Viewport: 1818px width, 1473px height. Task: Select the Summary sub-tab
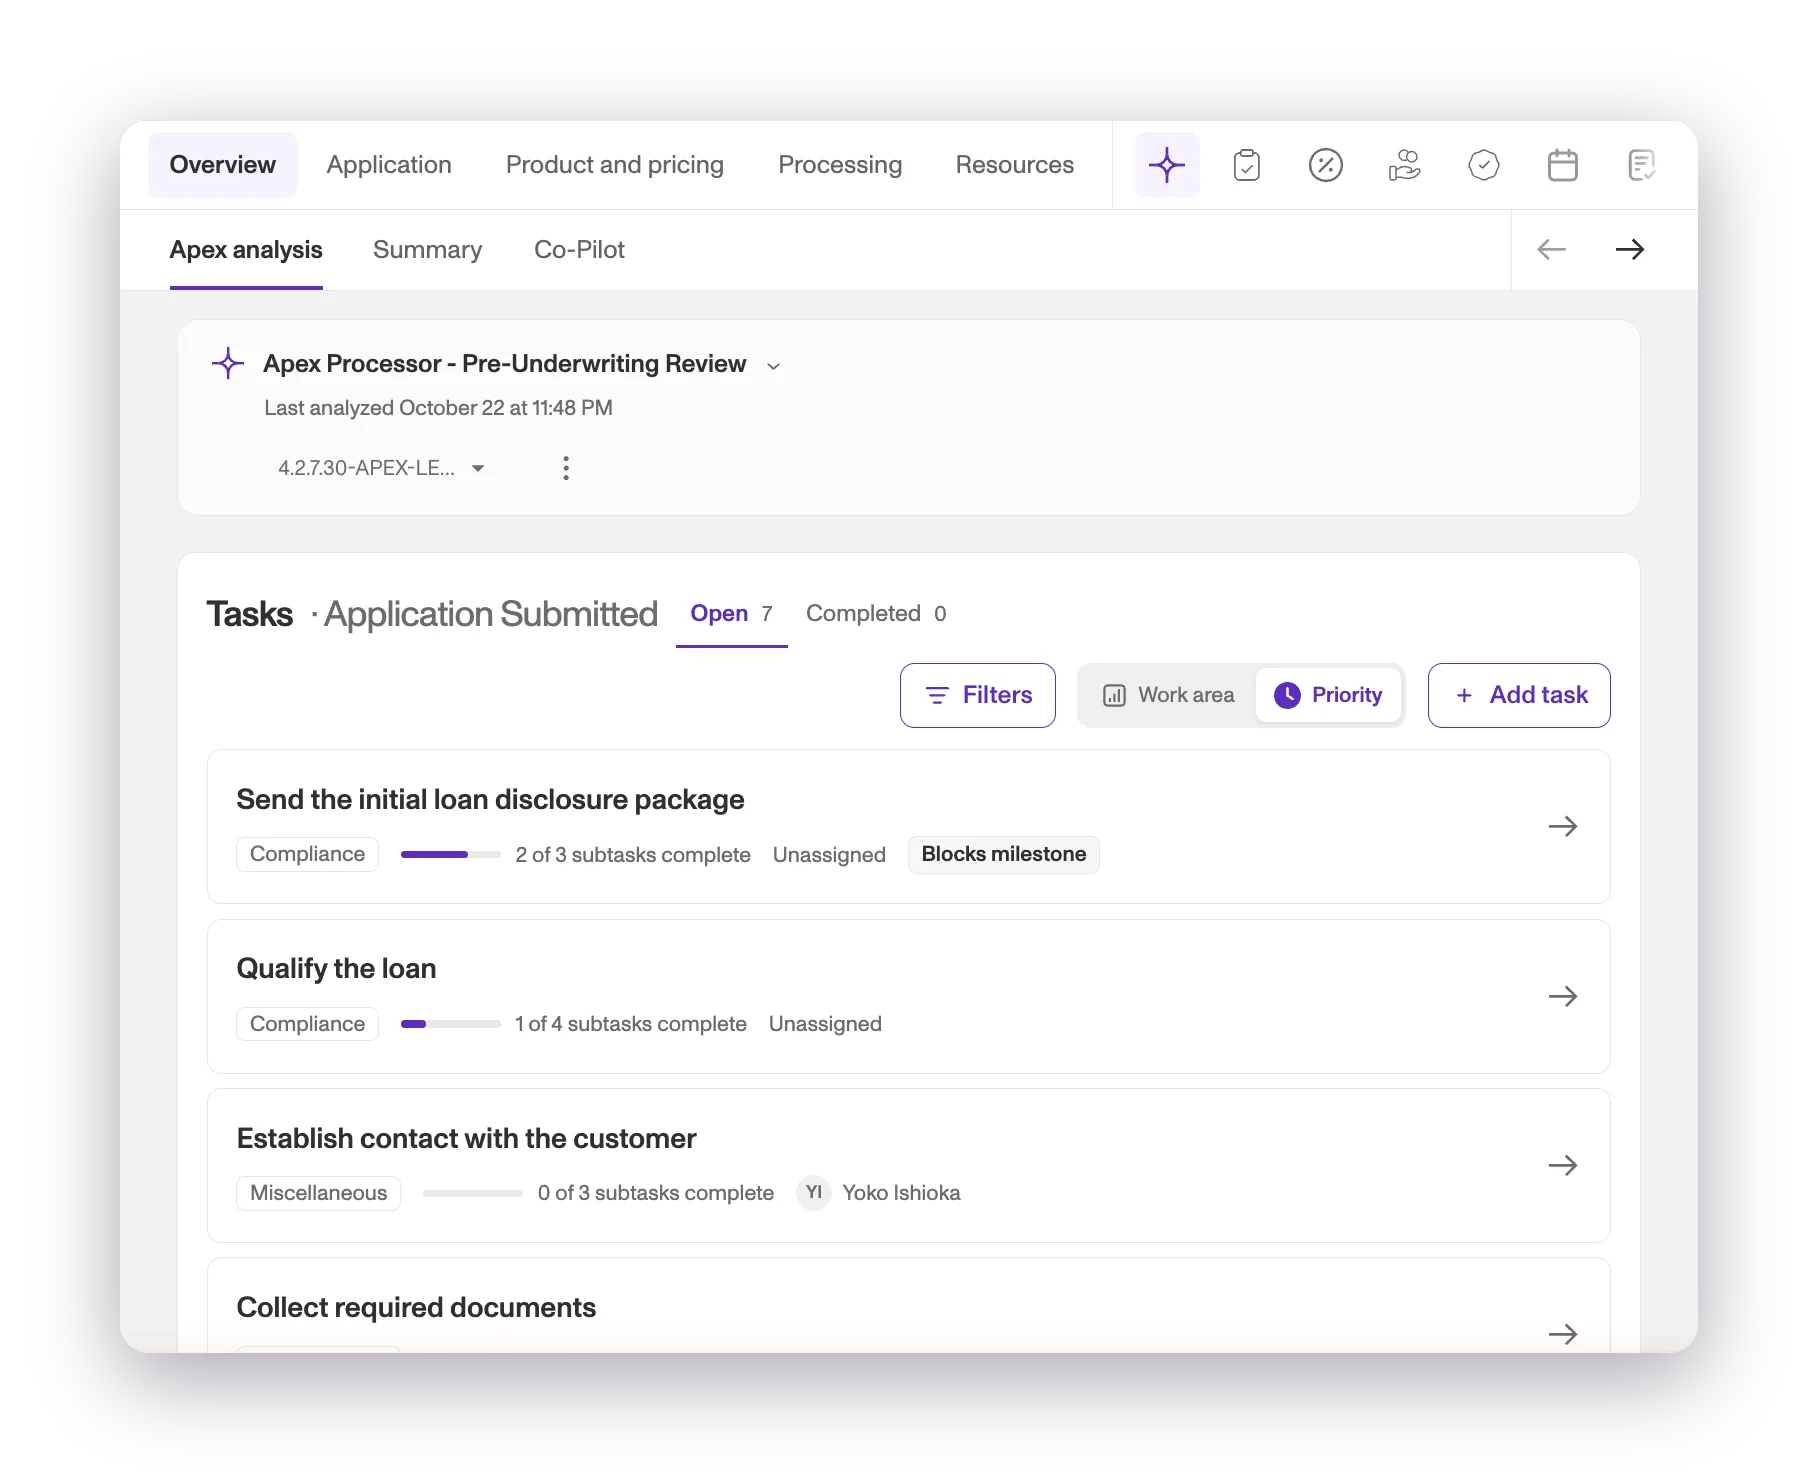(x=427, y=250)
